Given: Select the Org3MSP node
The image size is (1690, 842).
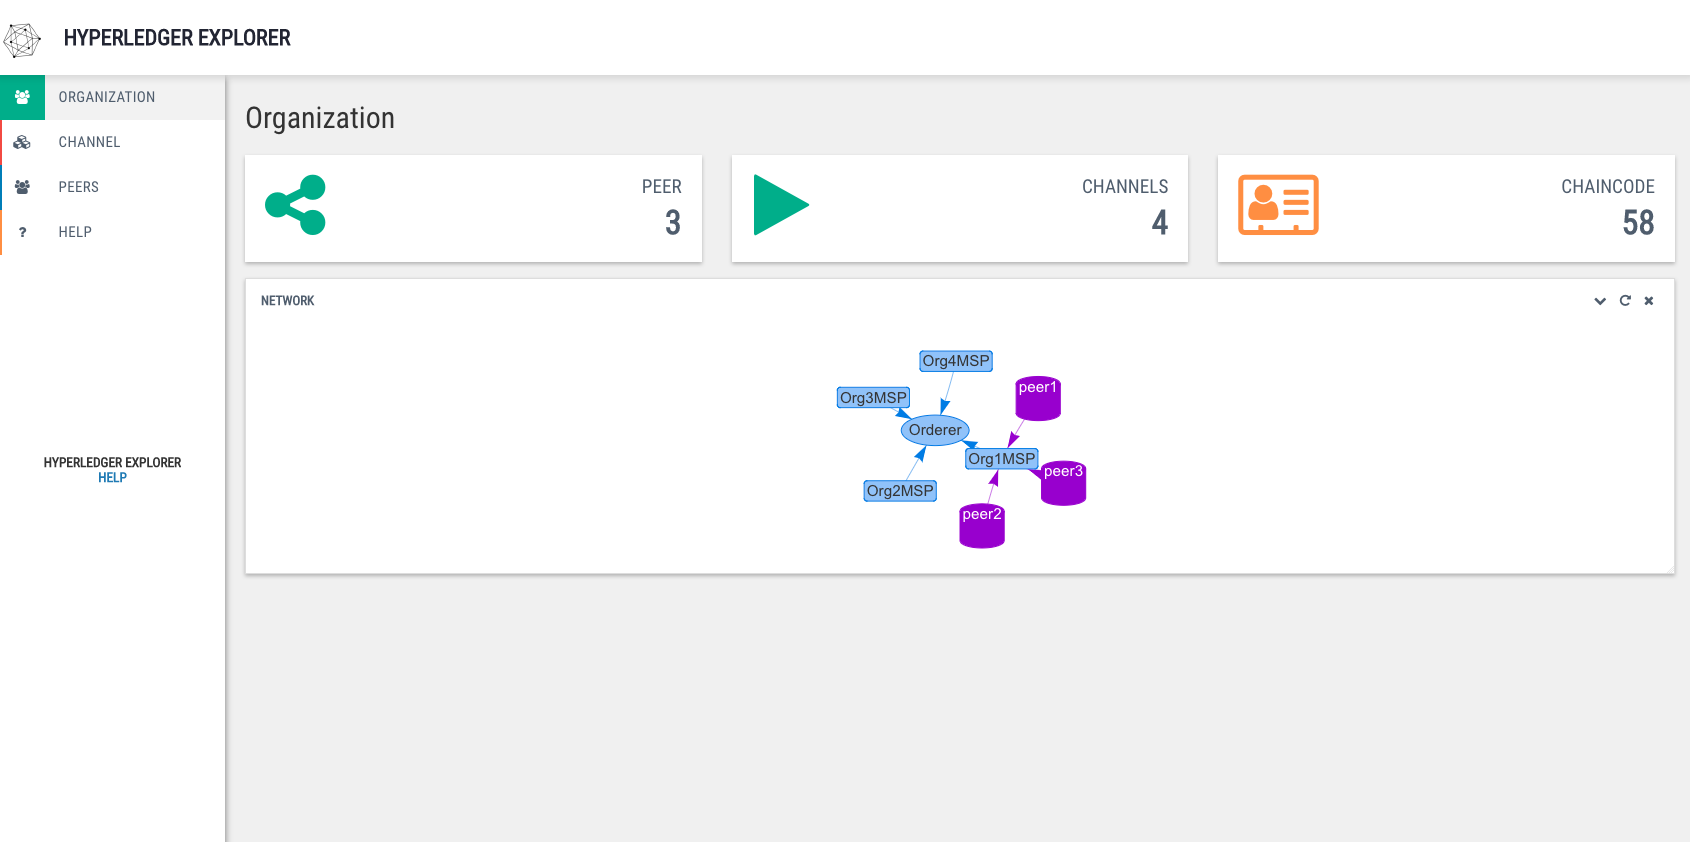Looking at the screenshot, I should pos(873,398).
